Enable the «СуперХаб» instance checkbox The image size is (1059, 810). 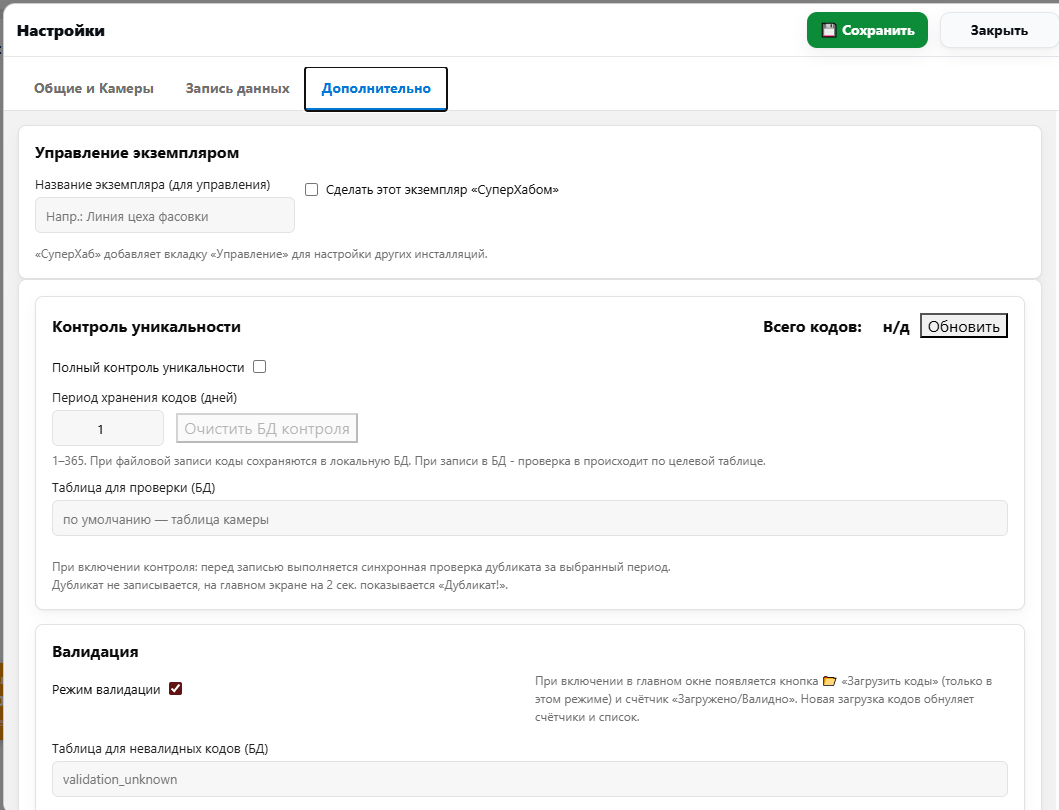click(x=312, y=189)
